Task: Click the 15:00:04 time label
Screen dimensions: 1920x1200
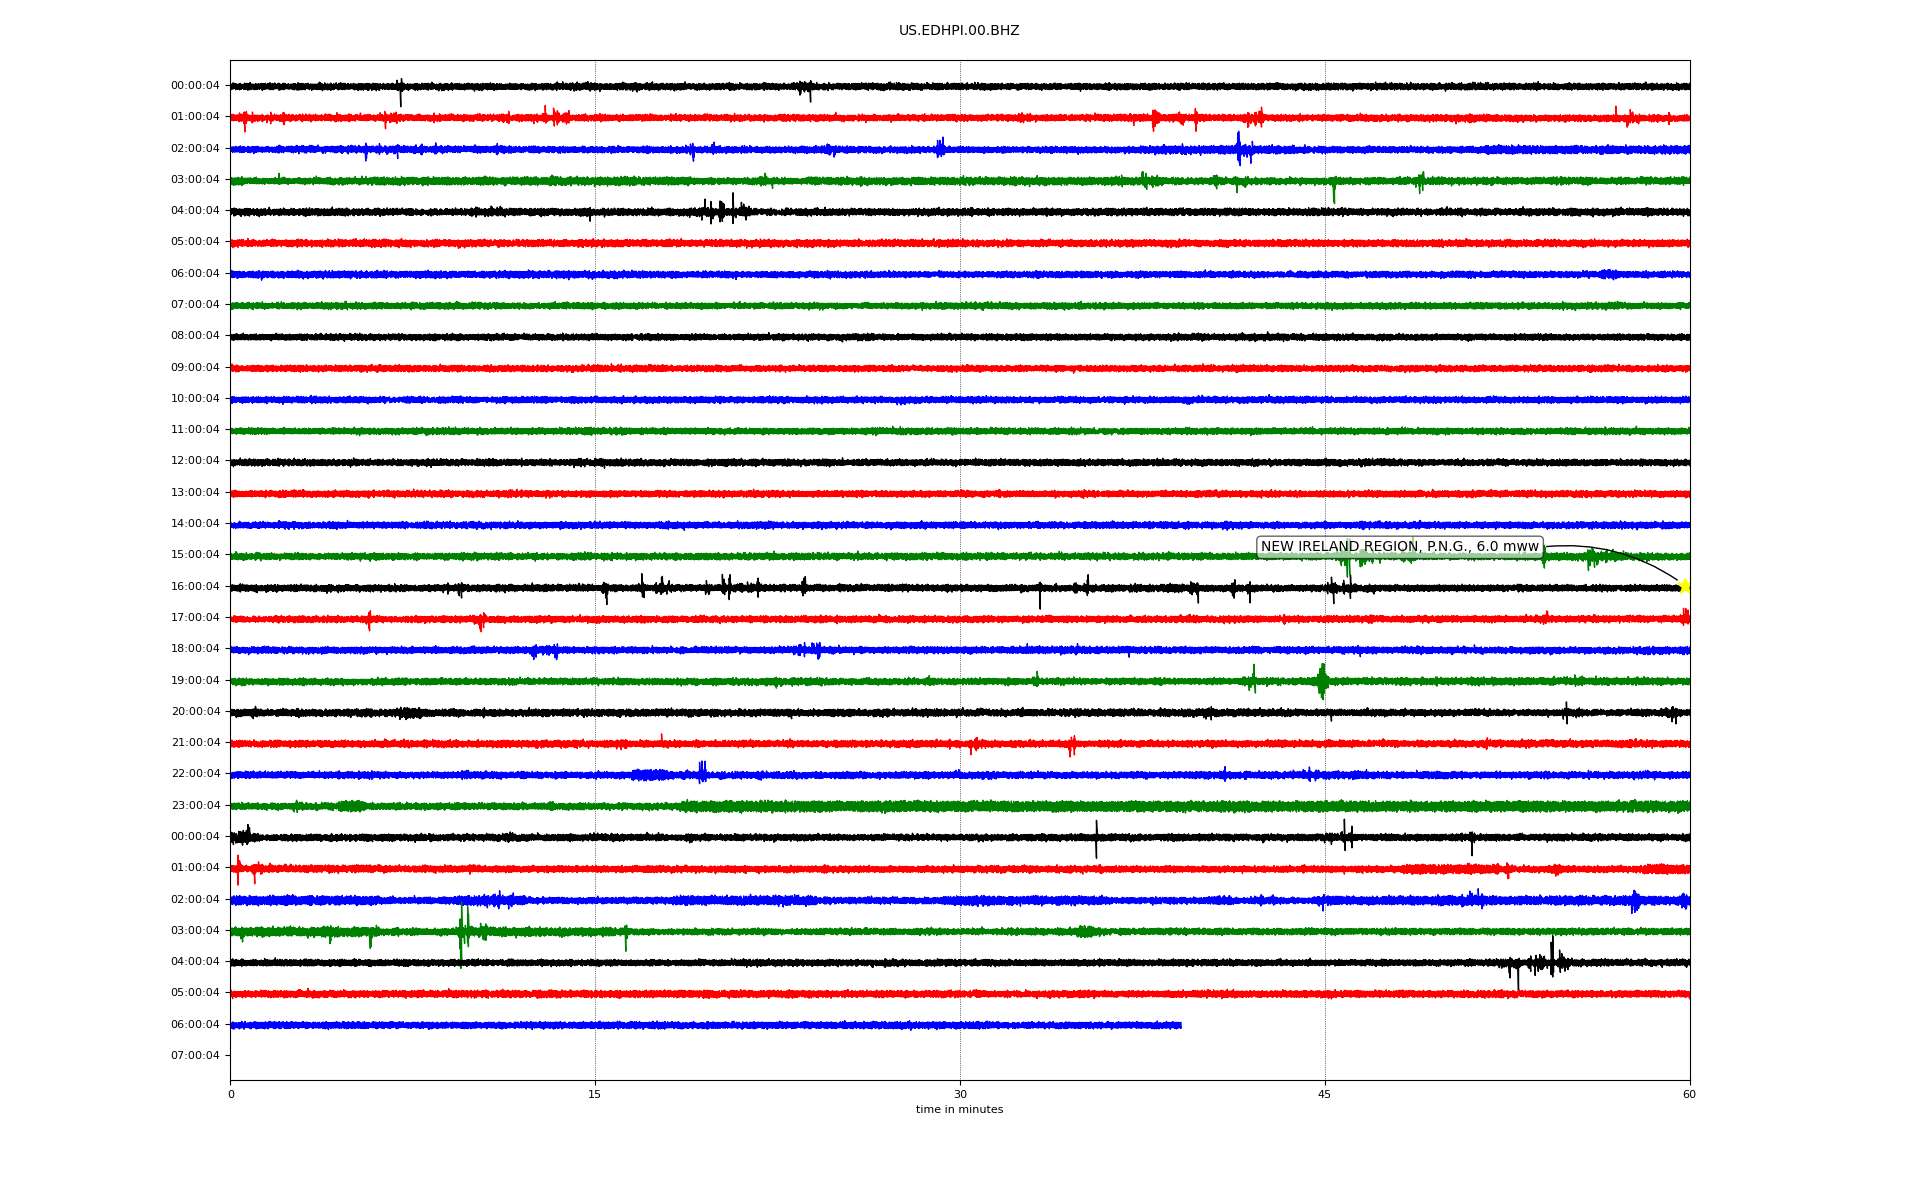Action: (195, 555)
